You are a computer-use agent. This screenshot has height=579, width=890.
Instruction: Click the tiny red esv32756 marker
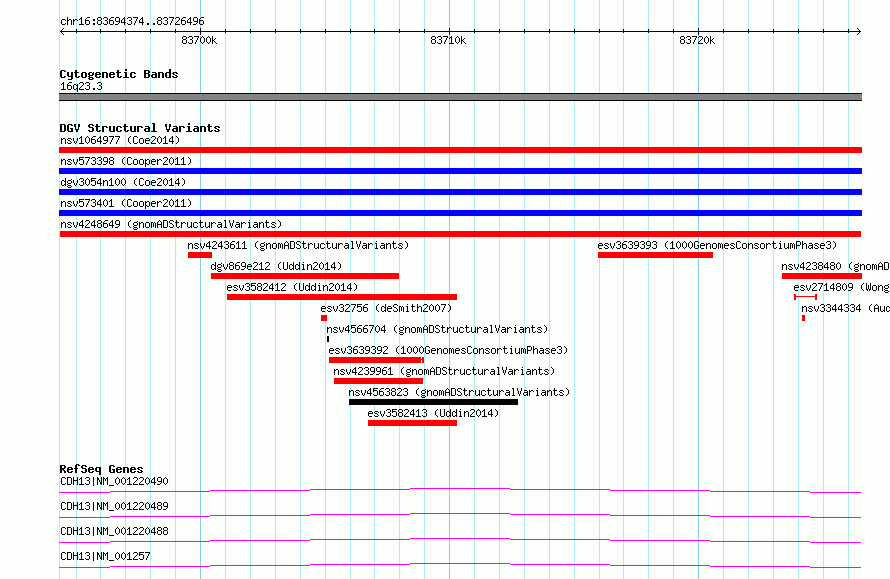pyautogui.click(x=324, y=318)
